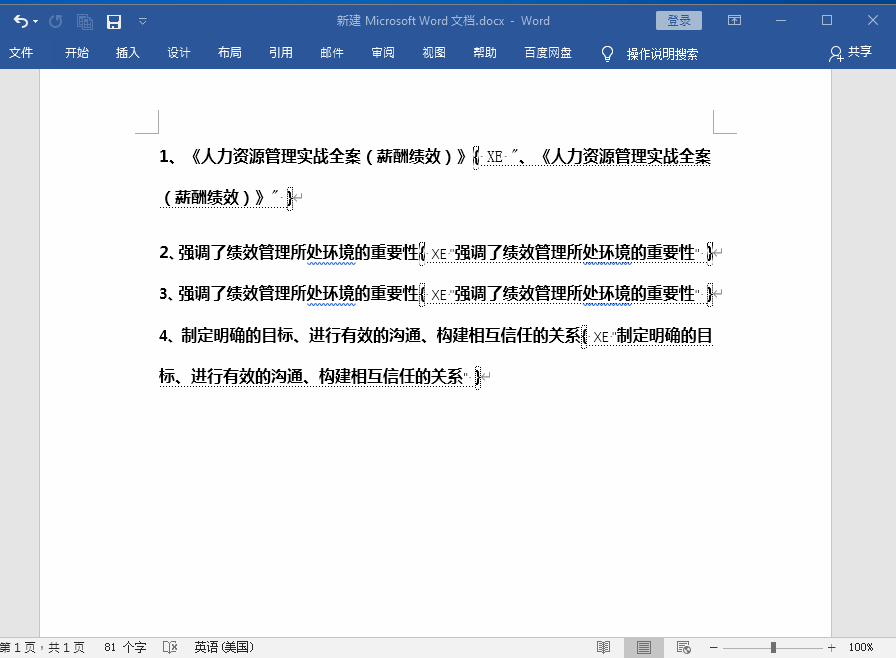Screen dimensions: 896x658
Task: Switch to the 插入 tab
Action: coord(127,53)
